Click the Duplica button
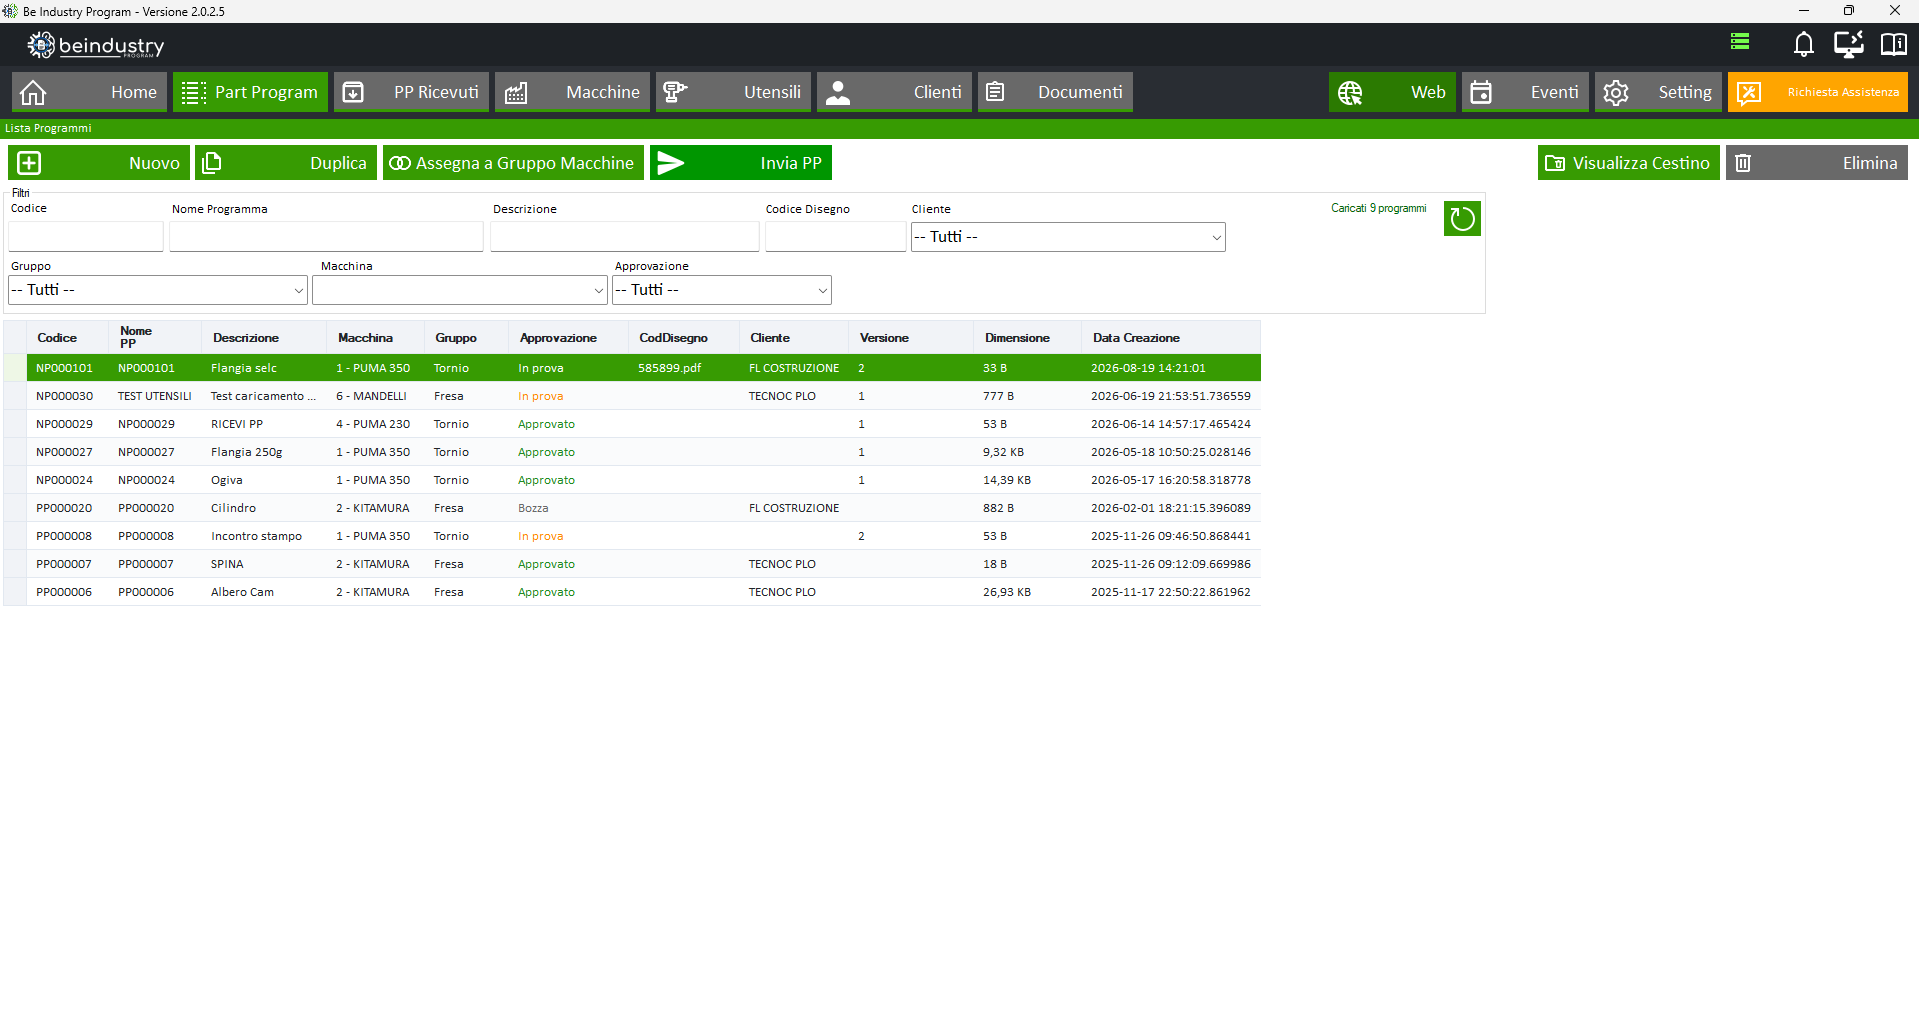 [x=286, y=163]
